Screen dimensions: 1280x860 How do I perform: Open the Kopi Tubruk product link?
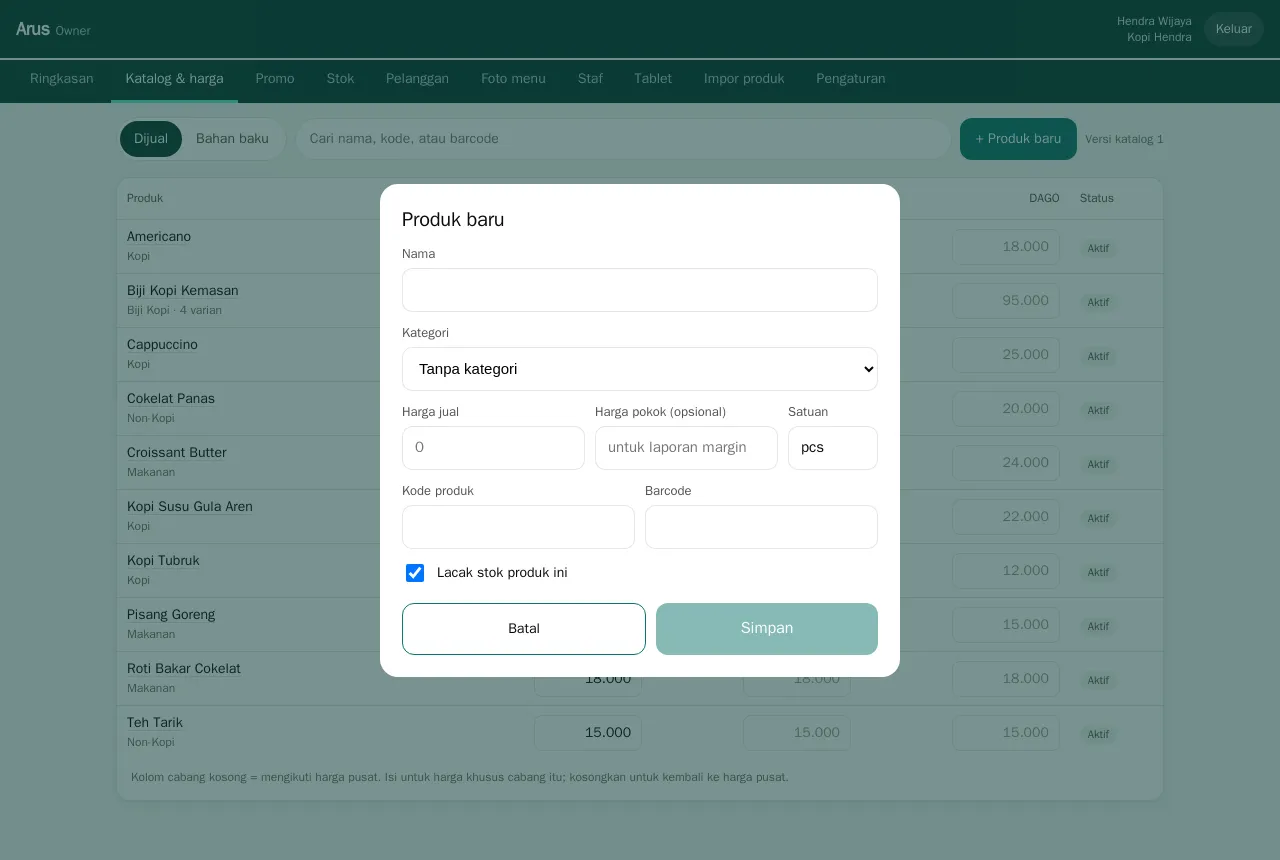pyautogui.click(x=163, y=561)
